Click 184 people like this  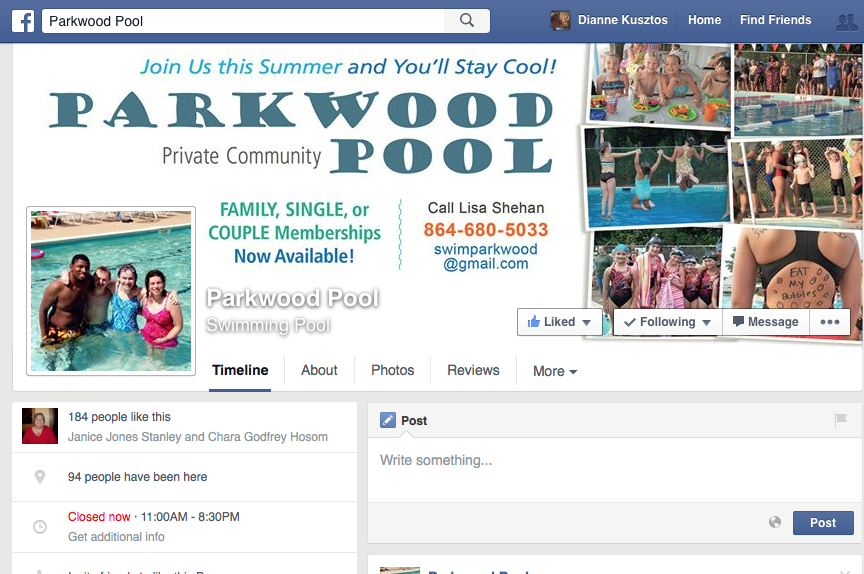pyautogui.click(x=119, y=417)
